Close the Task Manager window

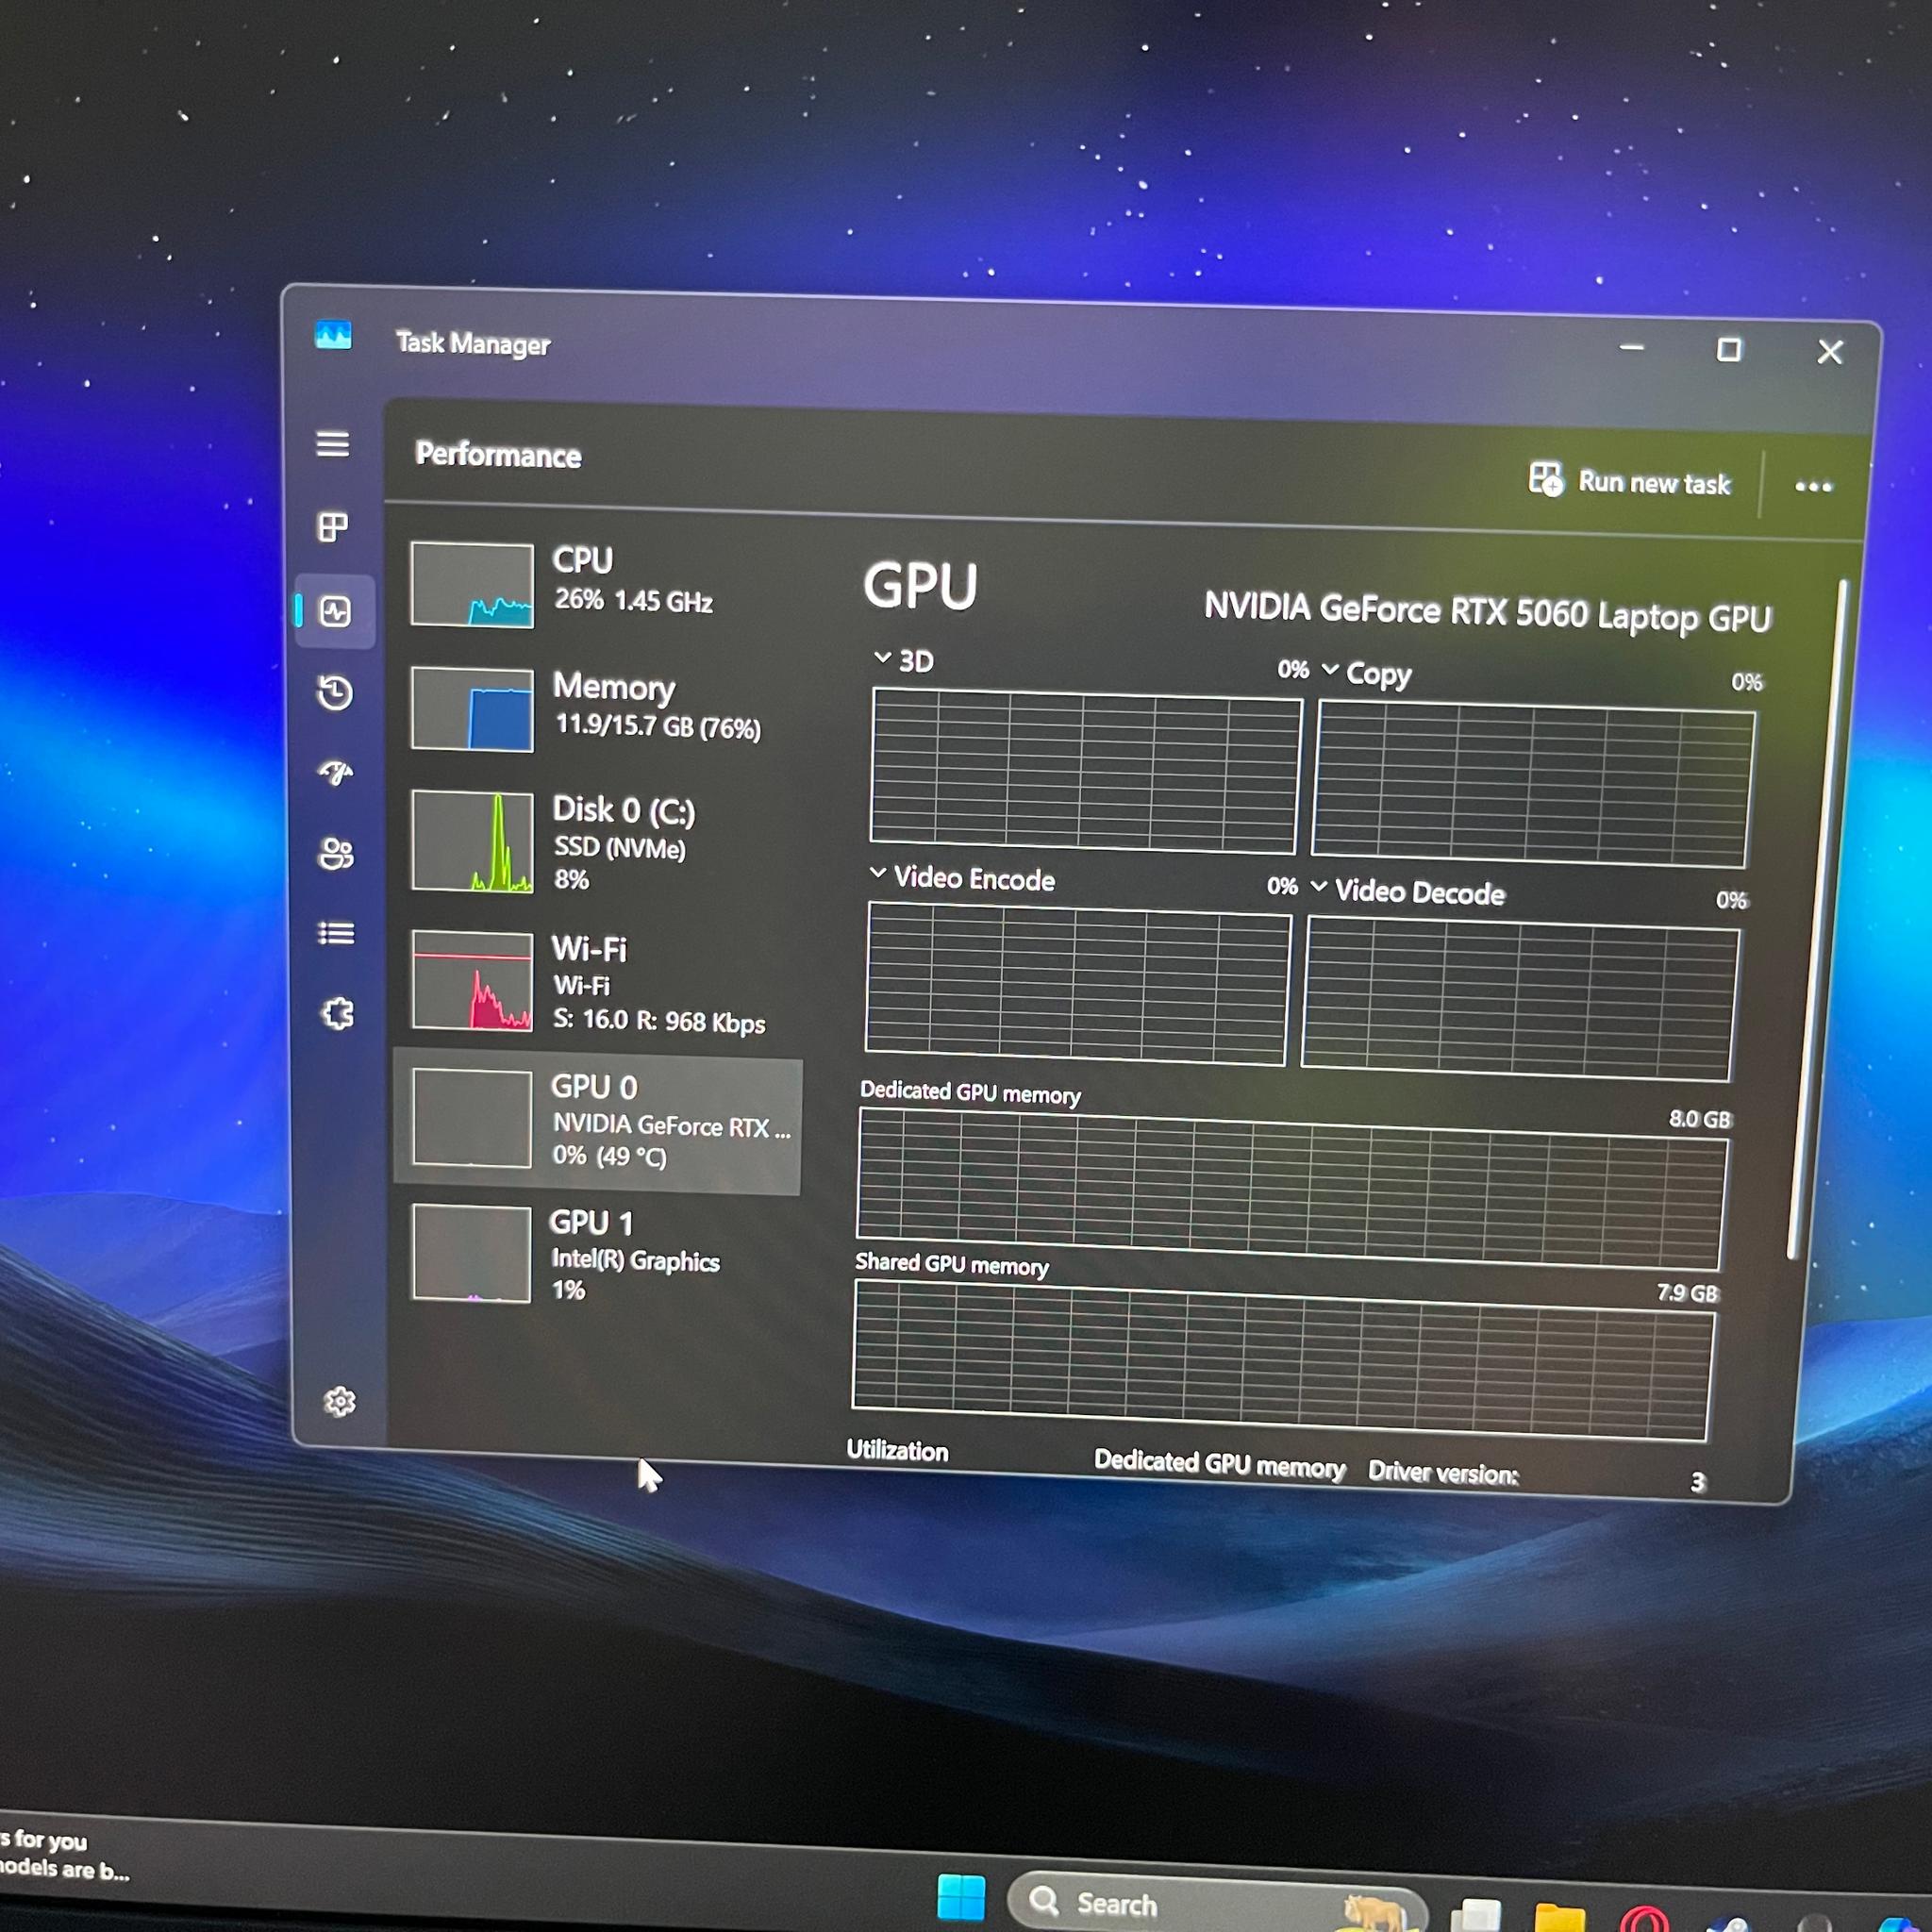pos(1830,352)
